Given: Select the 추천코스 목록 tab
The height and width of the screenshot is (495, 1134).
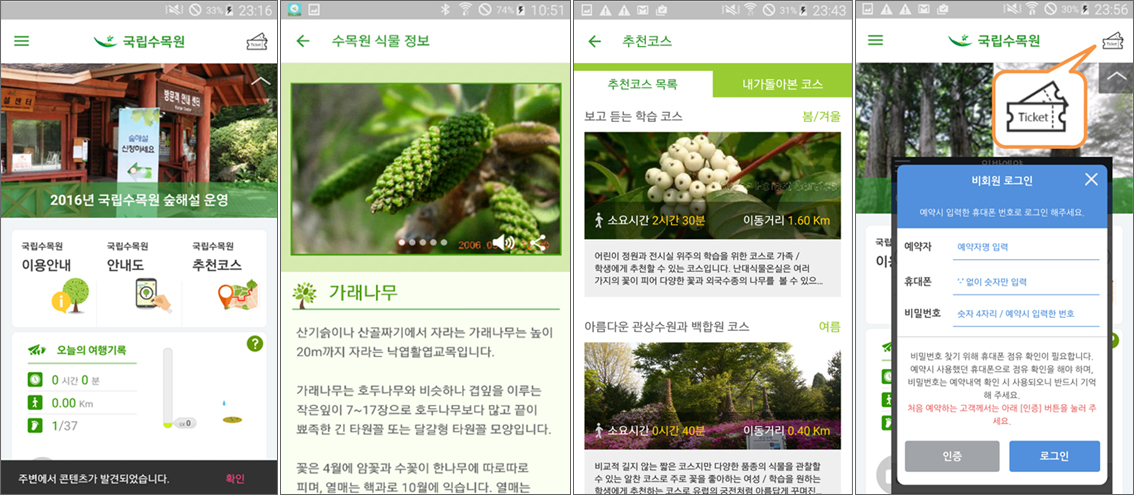Looking at the screenshot, I should click(x=643, y=84).
